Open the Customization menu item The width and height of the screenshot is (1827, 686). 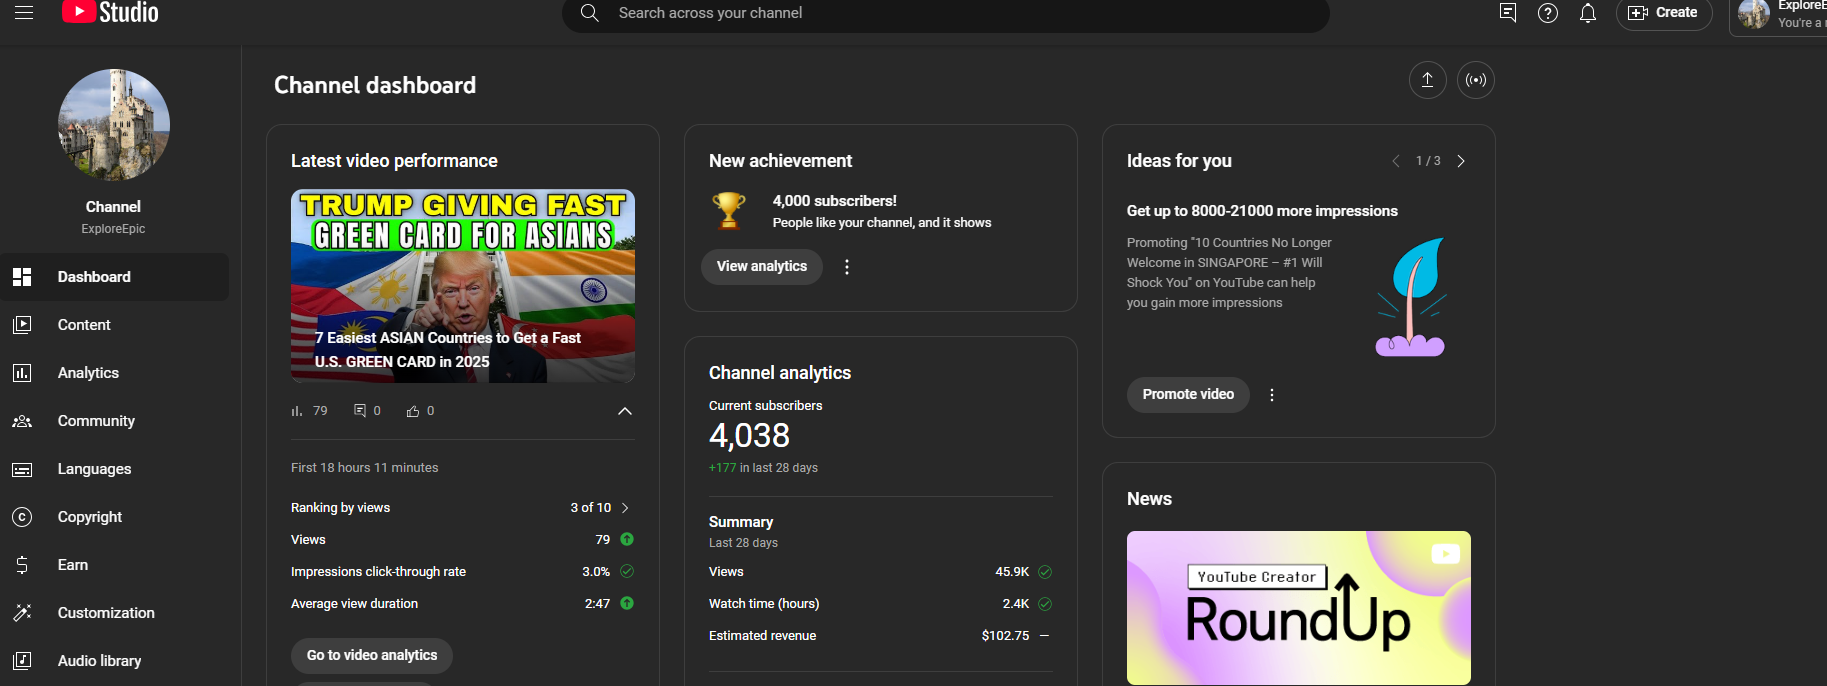coord(114,613)
